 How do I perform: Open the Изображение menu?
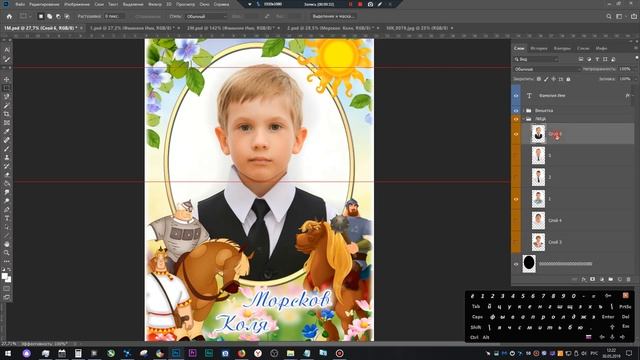tap(77, 4)
